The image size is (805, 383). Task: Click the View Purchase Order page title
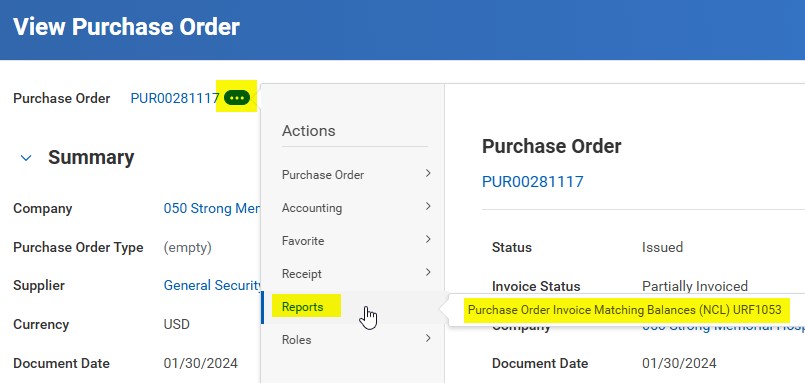[x=126, y=27]
